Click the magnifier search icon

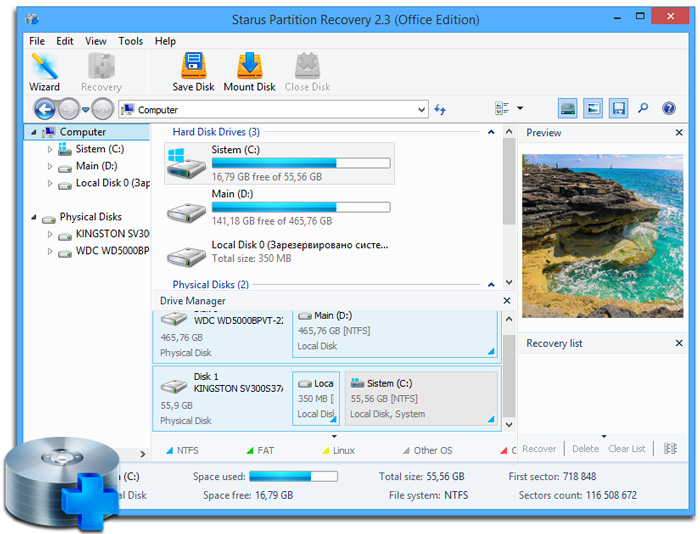[x=643, y=108]
